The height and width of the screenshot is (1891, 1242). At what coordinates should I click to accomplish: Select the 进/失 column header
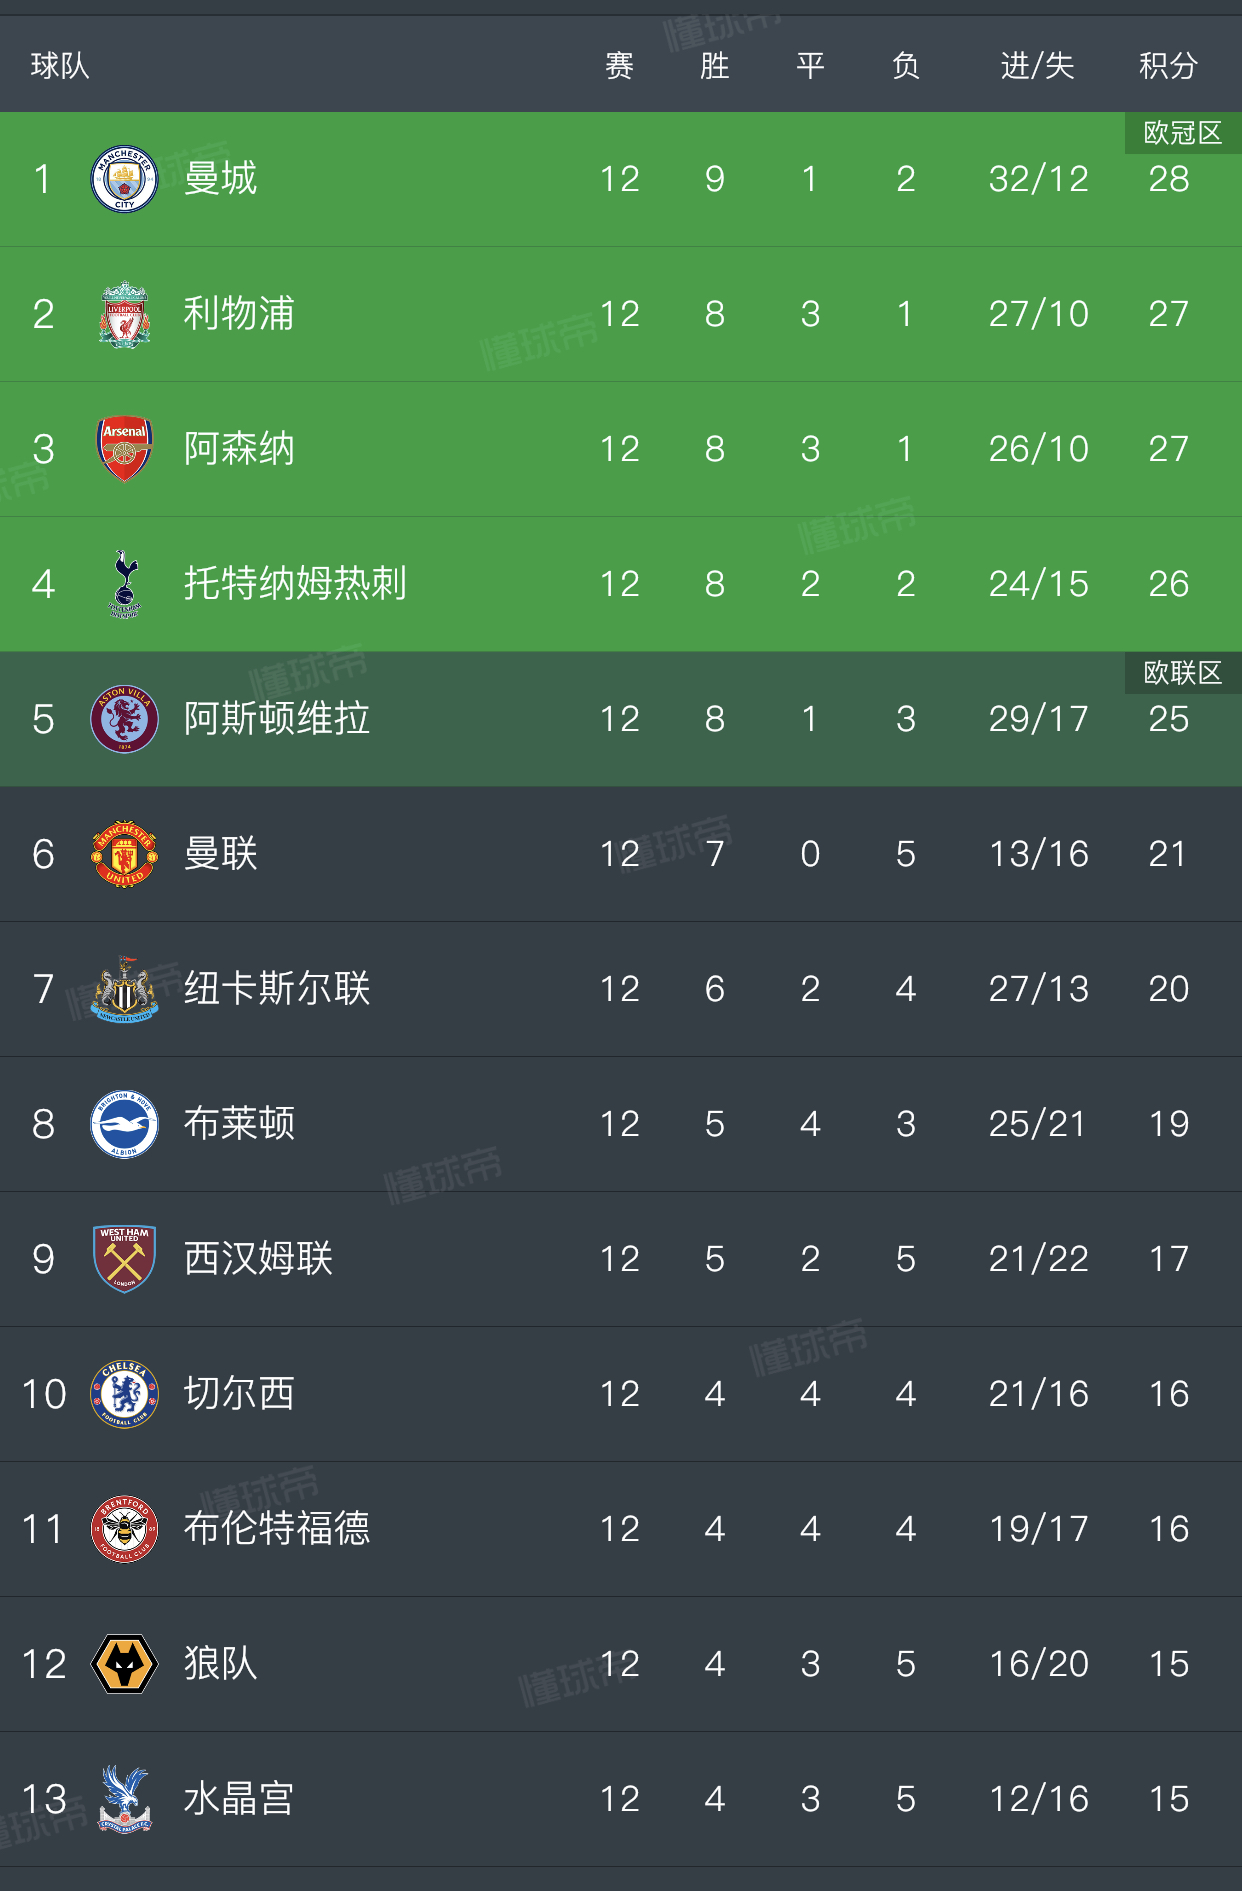(1037, 66)
